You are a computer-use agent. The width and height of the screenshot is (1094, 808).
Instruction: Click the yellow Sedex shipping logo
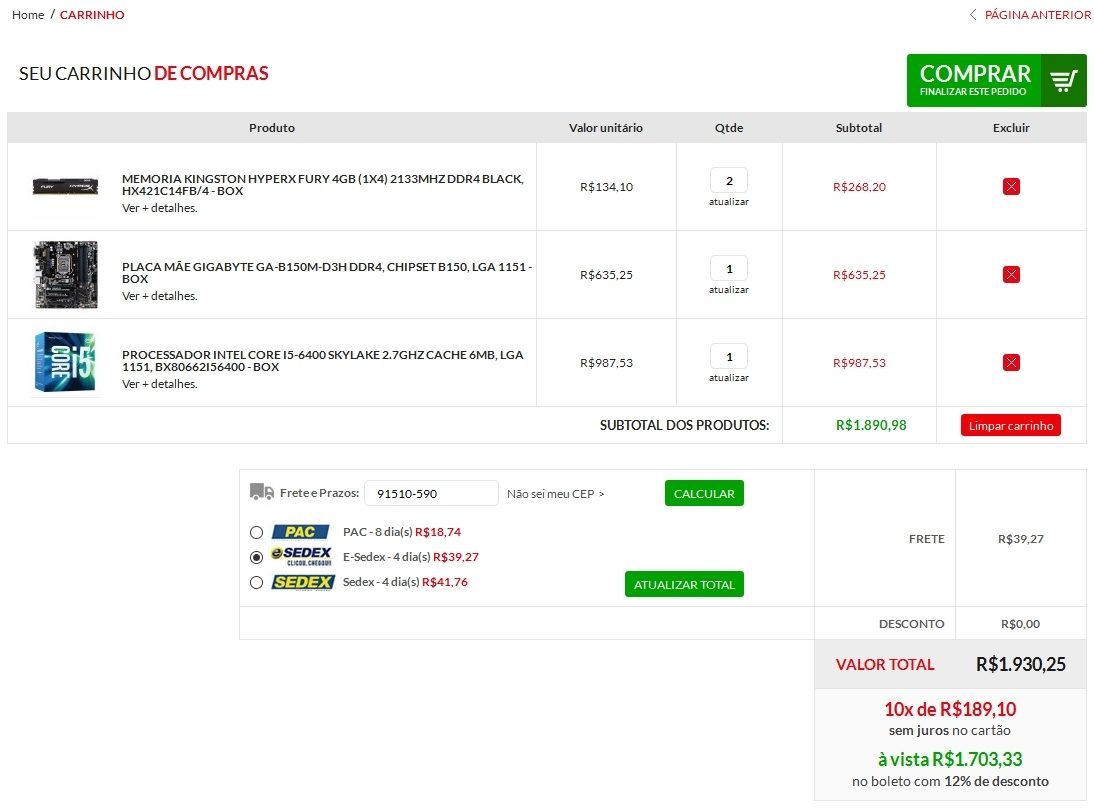point(303,582)
